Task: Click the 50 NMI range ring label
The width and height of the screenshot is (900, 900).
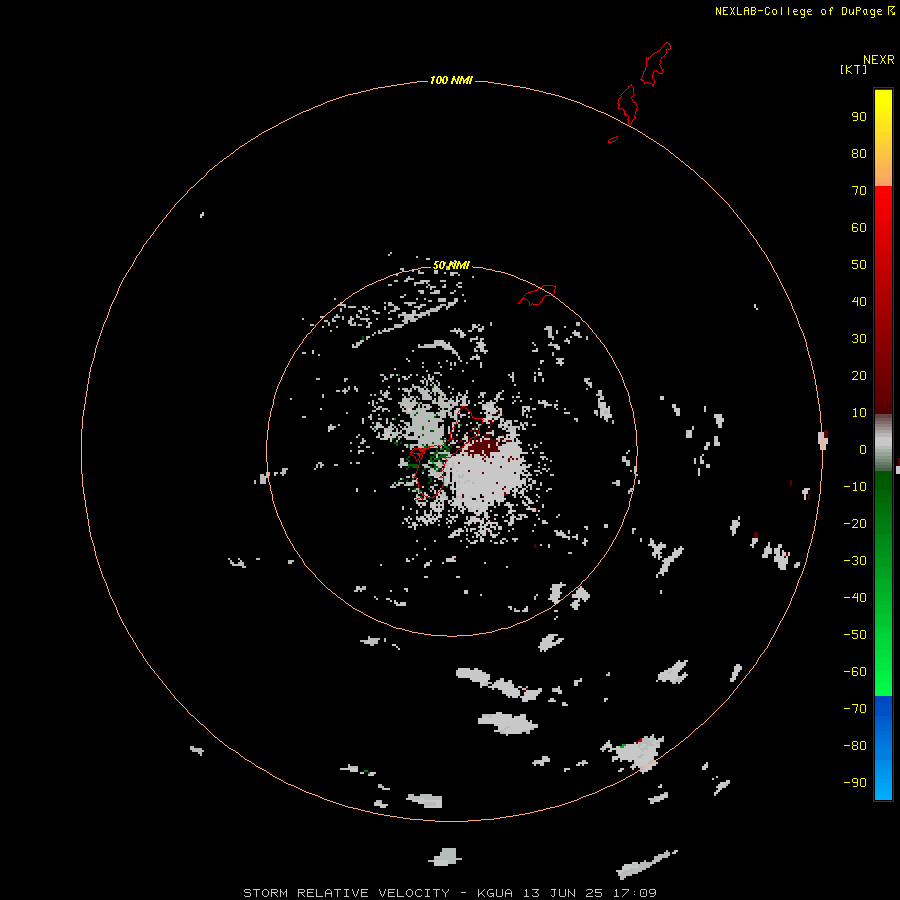Action: [451, 265]
